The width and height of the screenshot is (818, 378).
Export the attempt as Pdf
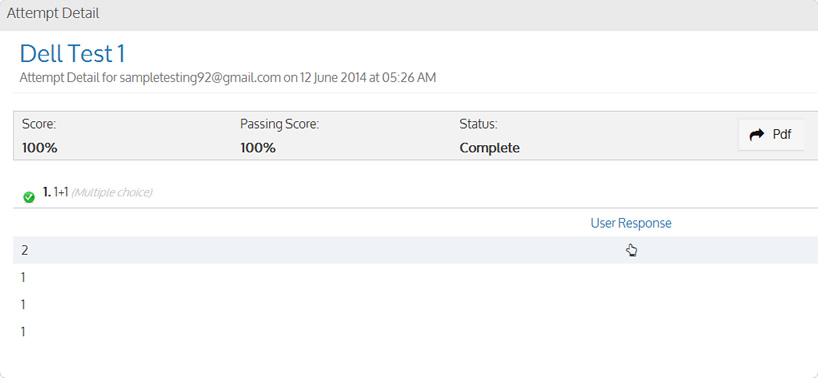point(771,135)
